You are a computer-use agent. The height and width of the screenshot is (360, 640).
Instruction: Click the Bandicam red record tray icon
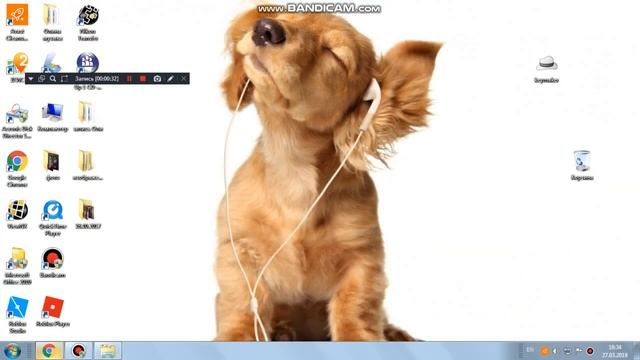590,351
